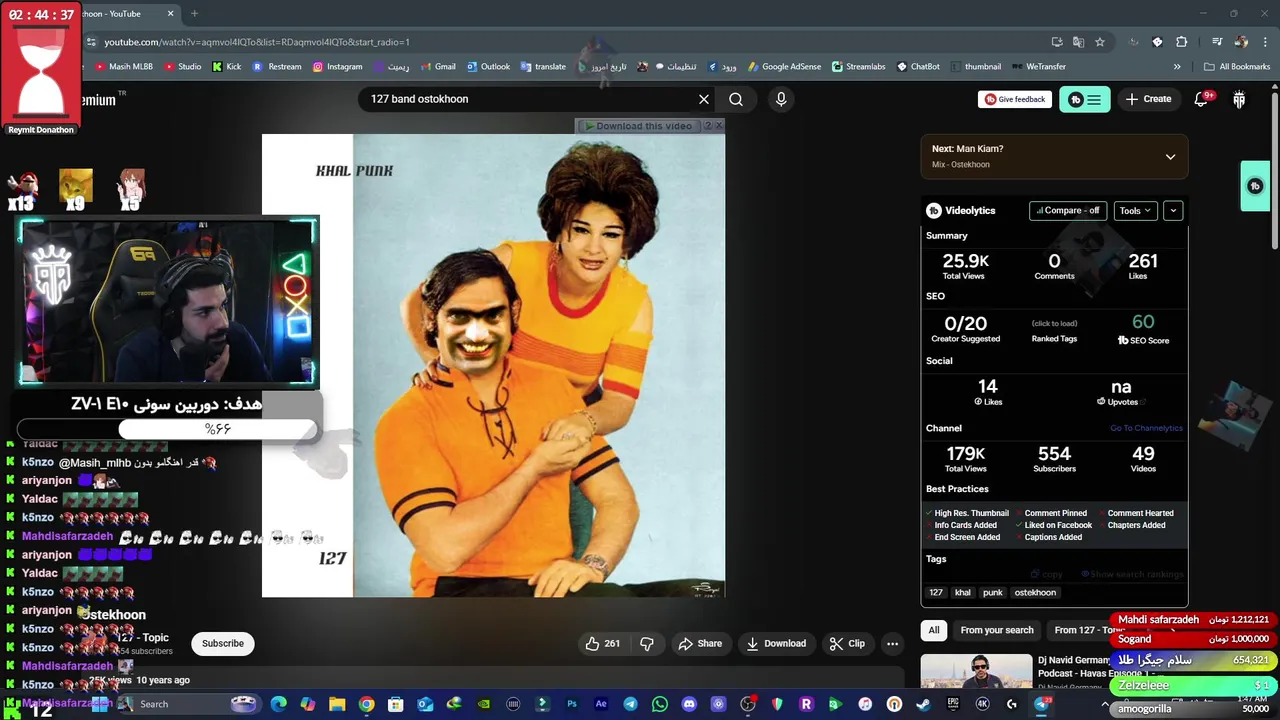Collapse Videolytics panel with chevron

click(x=1173, y=211)
